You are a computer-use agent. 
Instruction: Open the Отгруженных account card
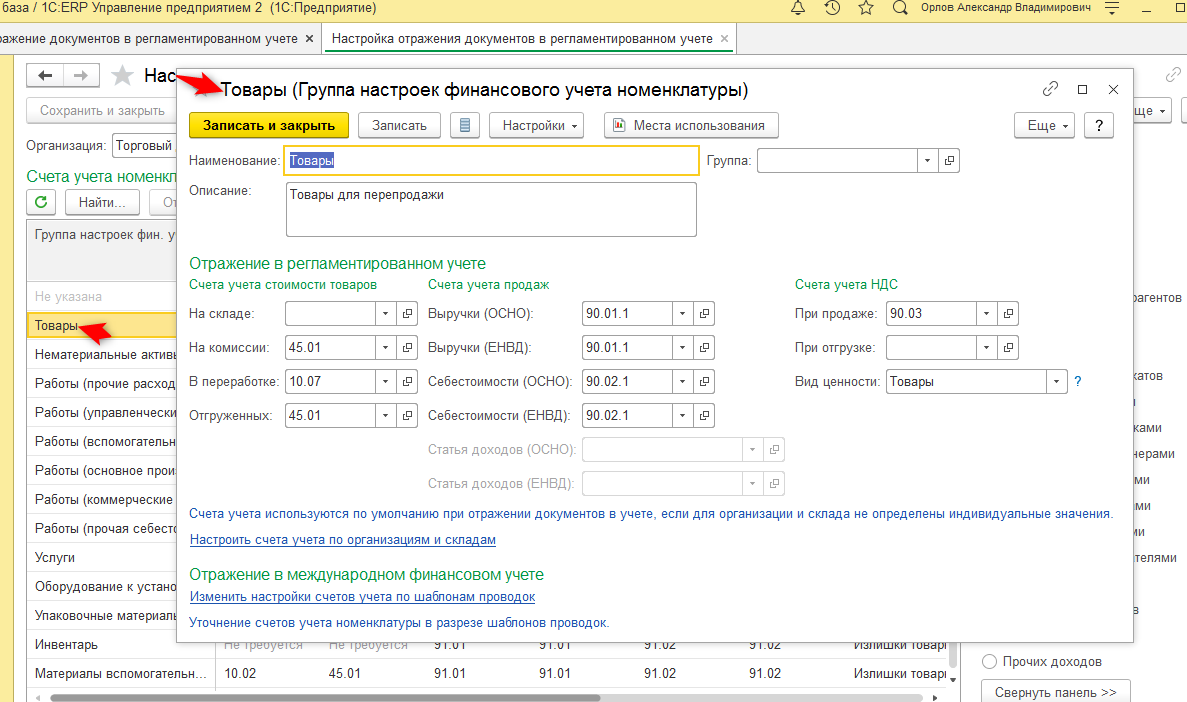(407, 416)
